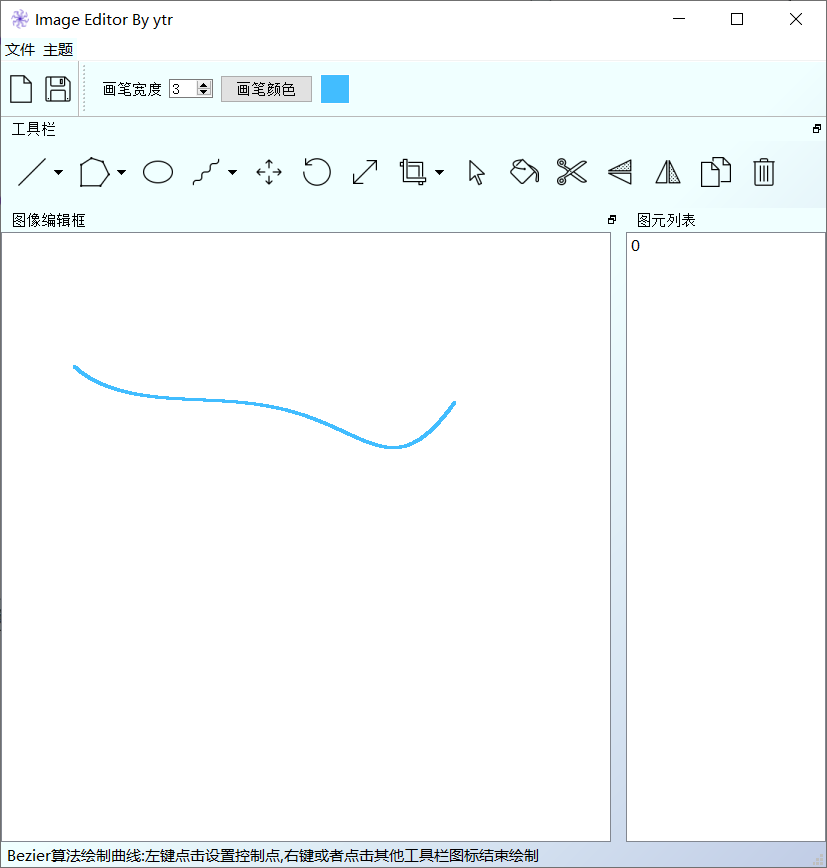This screenshot has width=827, height=868.
Task: Decrease pen width with down arrow
Action: click(x=204, y=92)
